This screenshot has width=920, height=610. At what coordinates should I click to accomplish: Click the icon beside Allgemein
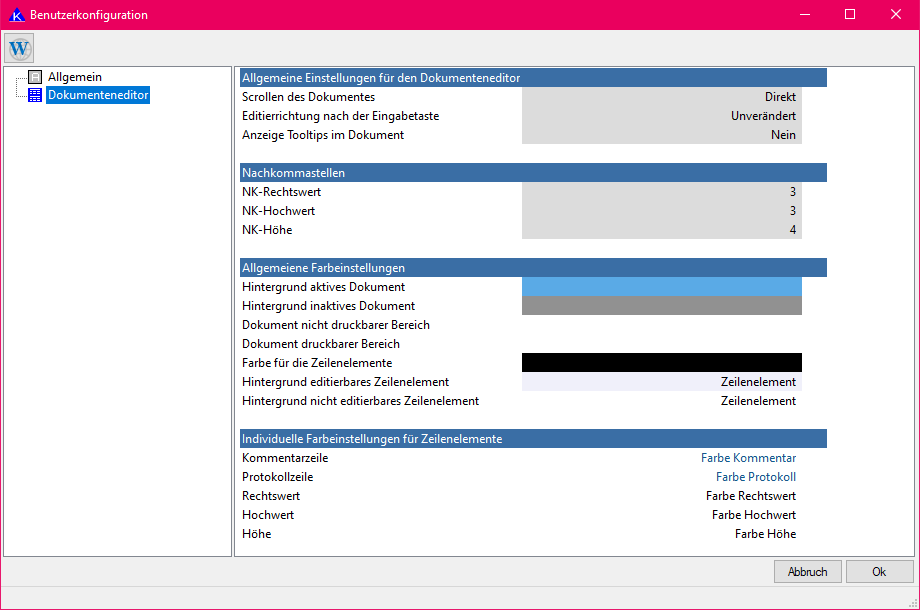[35, 77]
